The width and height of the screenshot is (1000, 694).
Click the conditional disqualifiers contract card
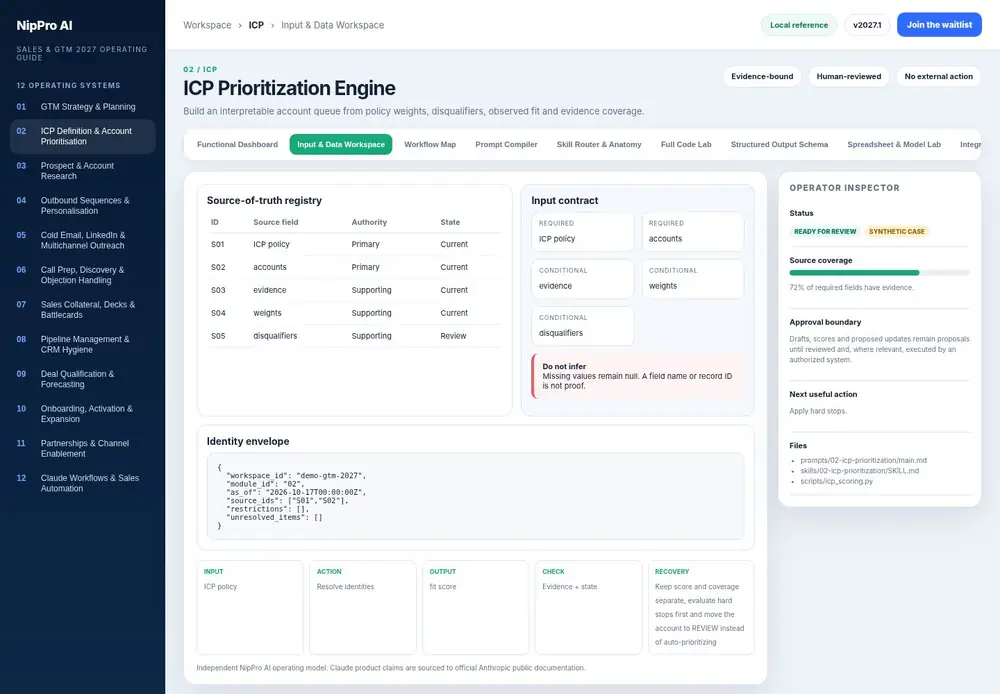click(582, 326)
